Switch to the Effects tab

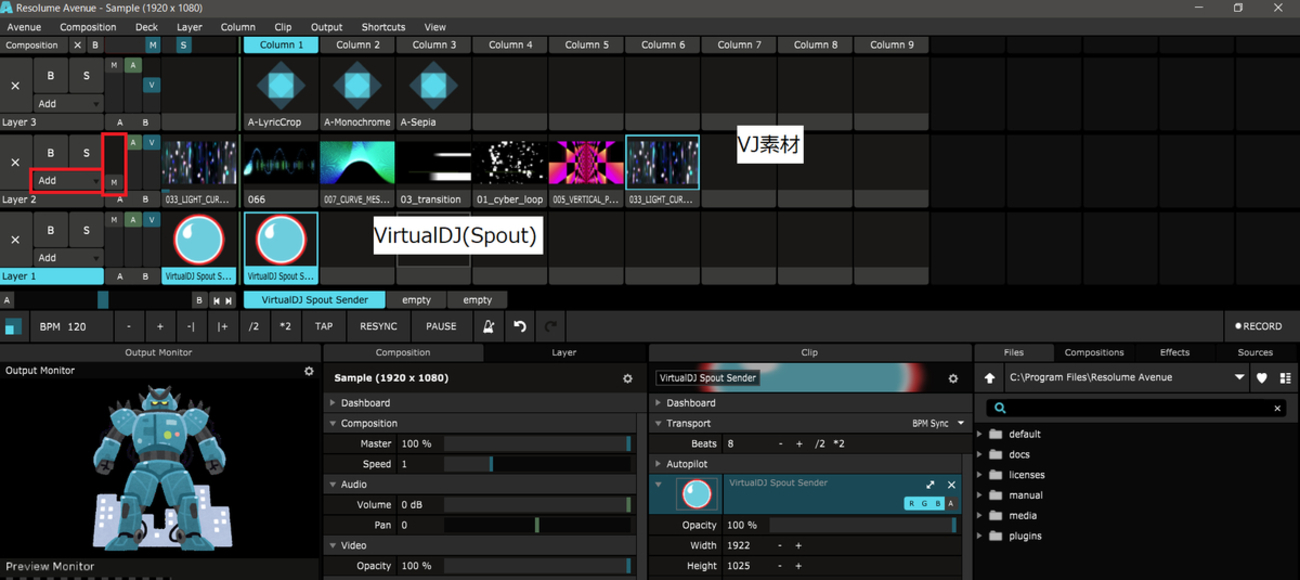pos(1174,352)
